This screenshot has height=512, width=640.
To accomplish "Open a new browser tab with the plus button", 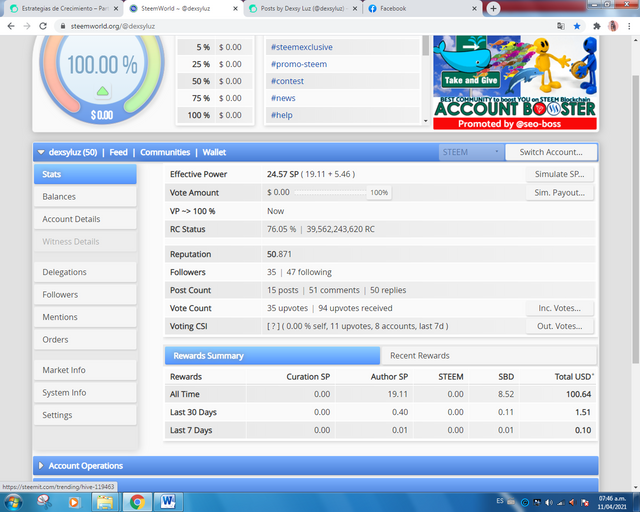I will tap(493, 8).
